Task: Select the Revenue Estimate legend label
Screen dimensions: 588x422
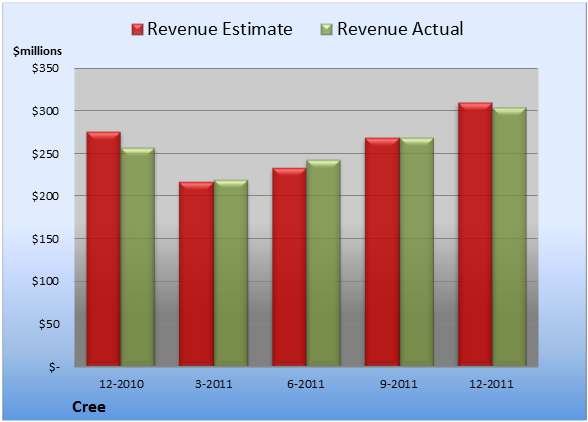Action: coord(220,29)
